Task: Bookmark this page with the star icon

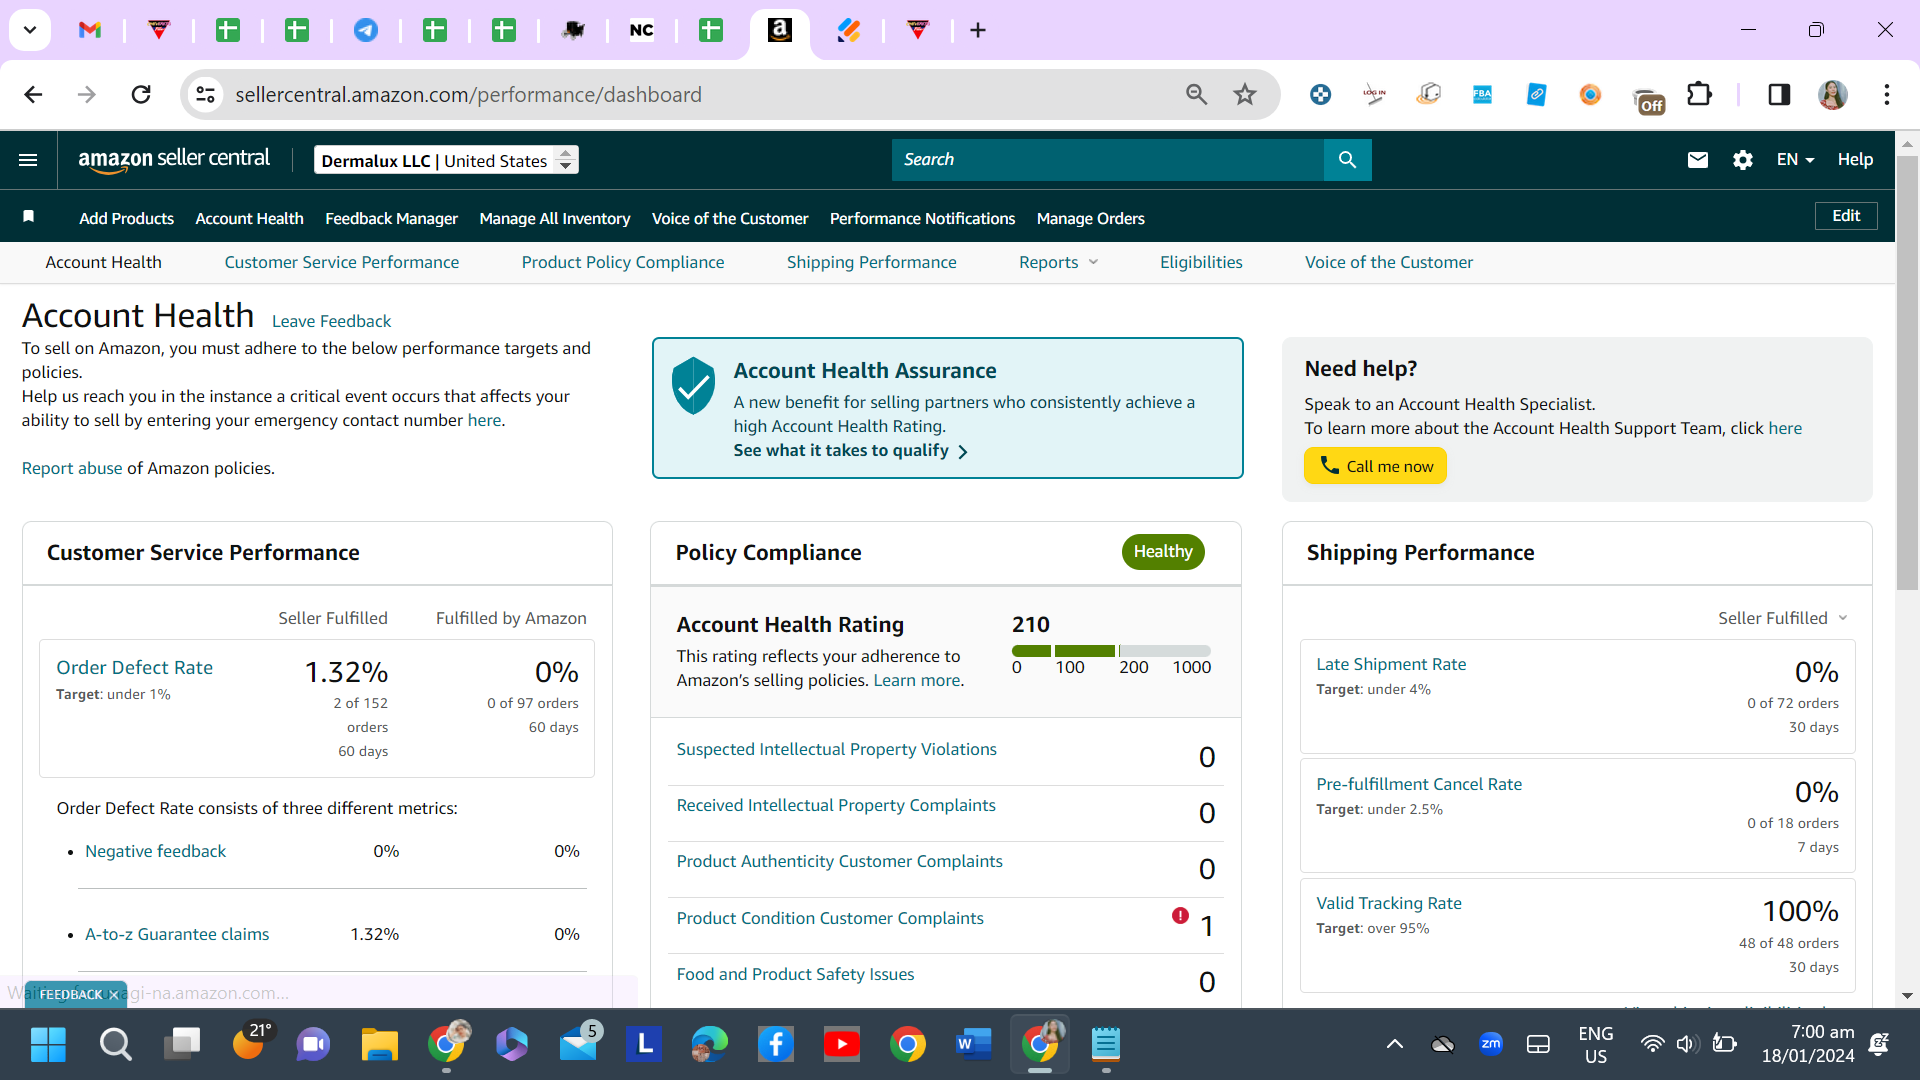Action: 1245,95
